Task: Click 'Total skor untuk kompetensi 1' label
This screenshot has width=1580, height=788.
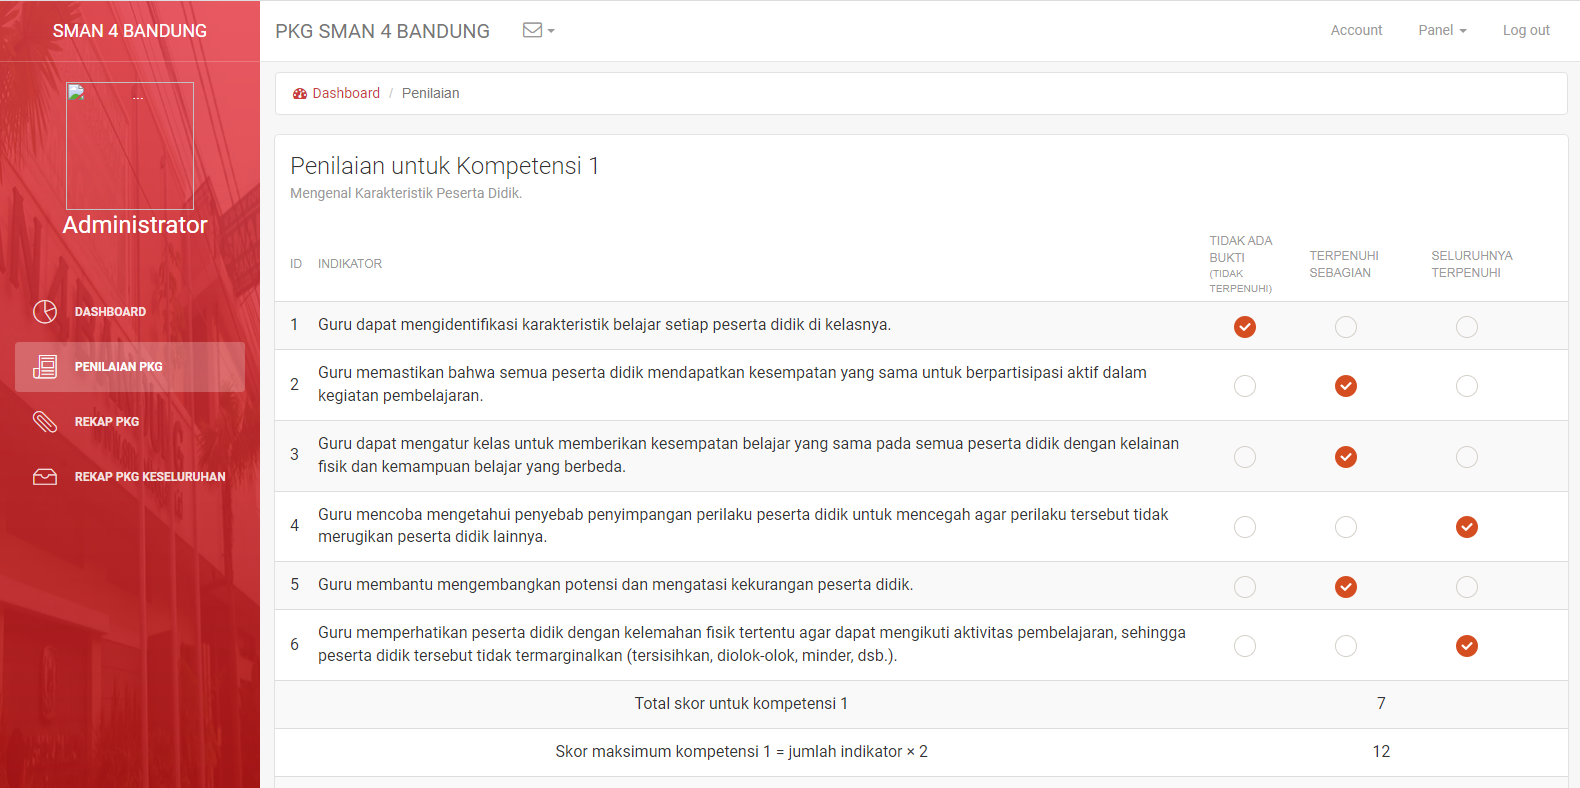Action: [741, 704]
